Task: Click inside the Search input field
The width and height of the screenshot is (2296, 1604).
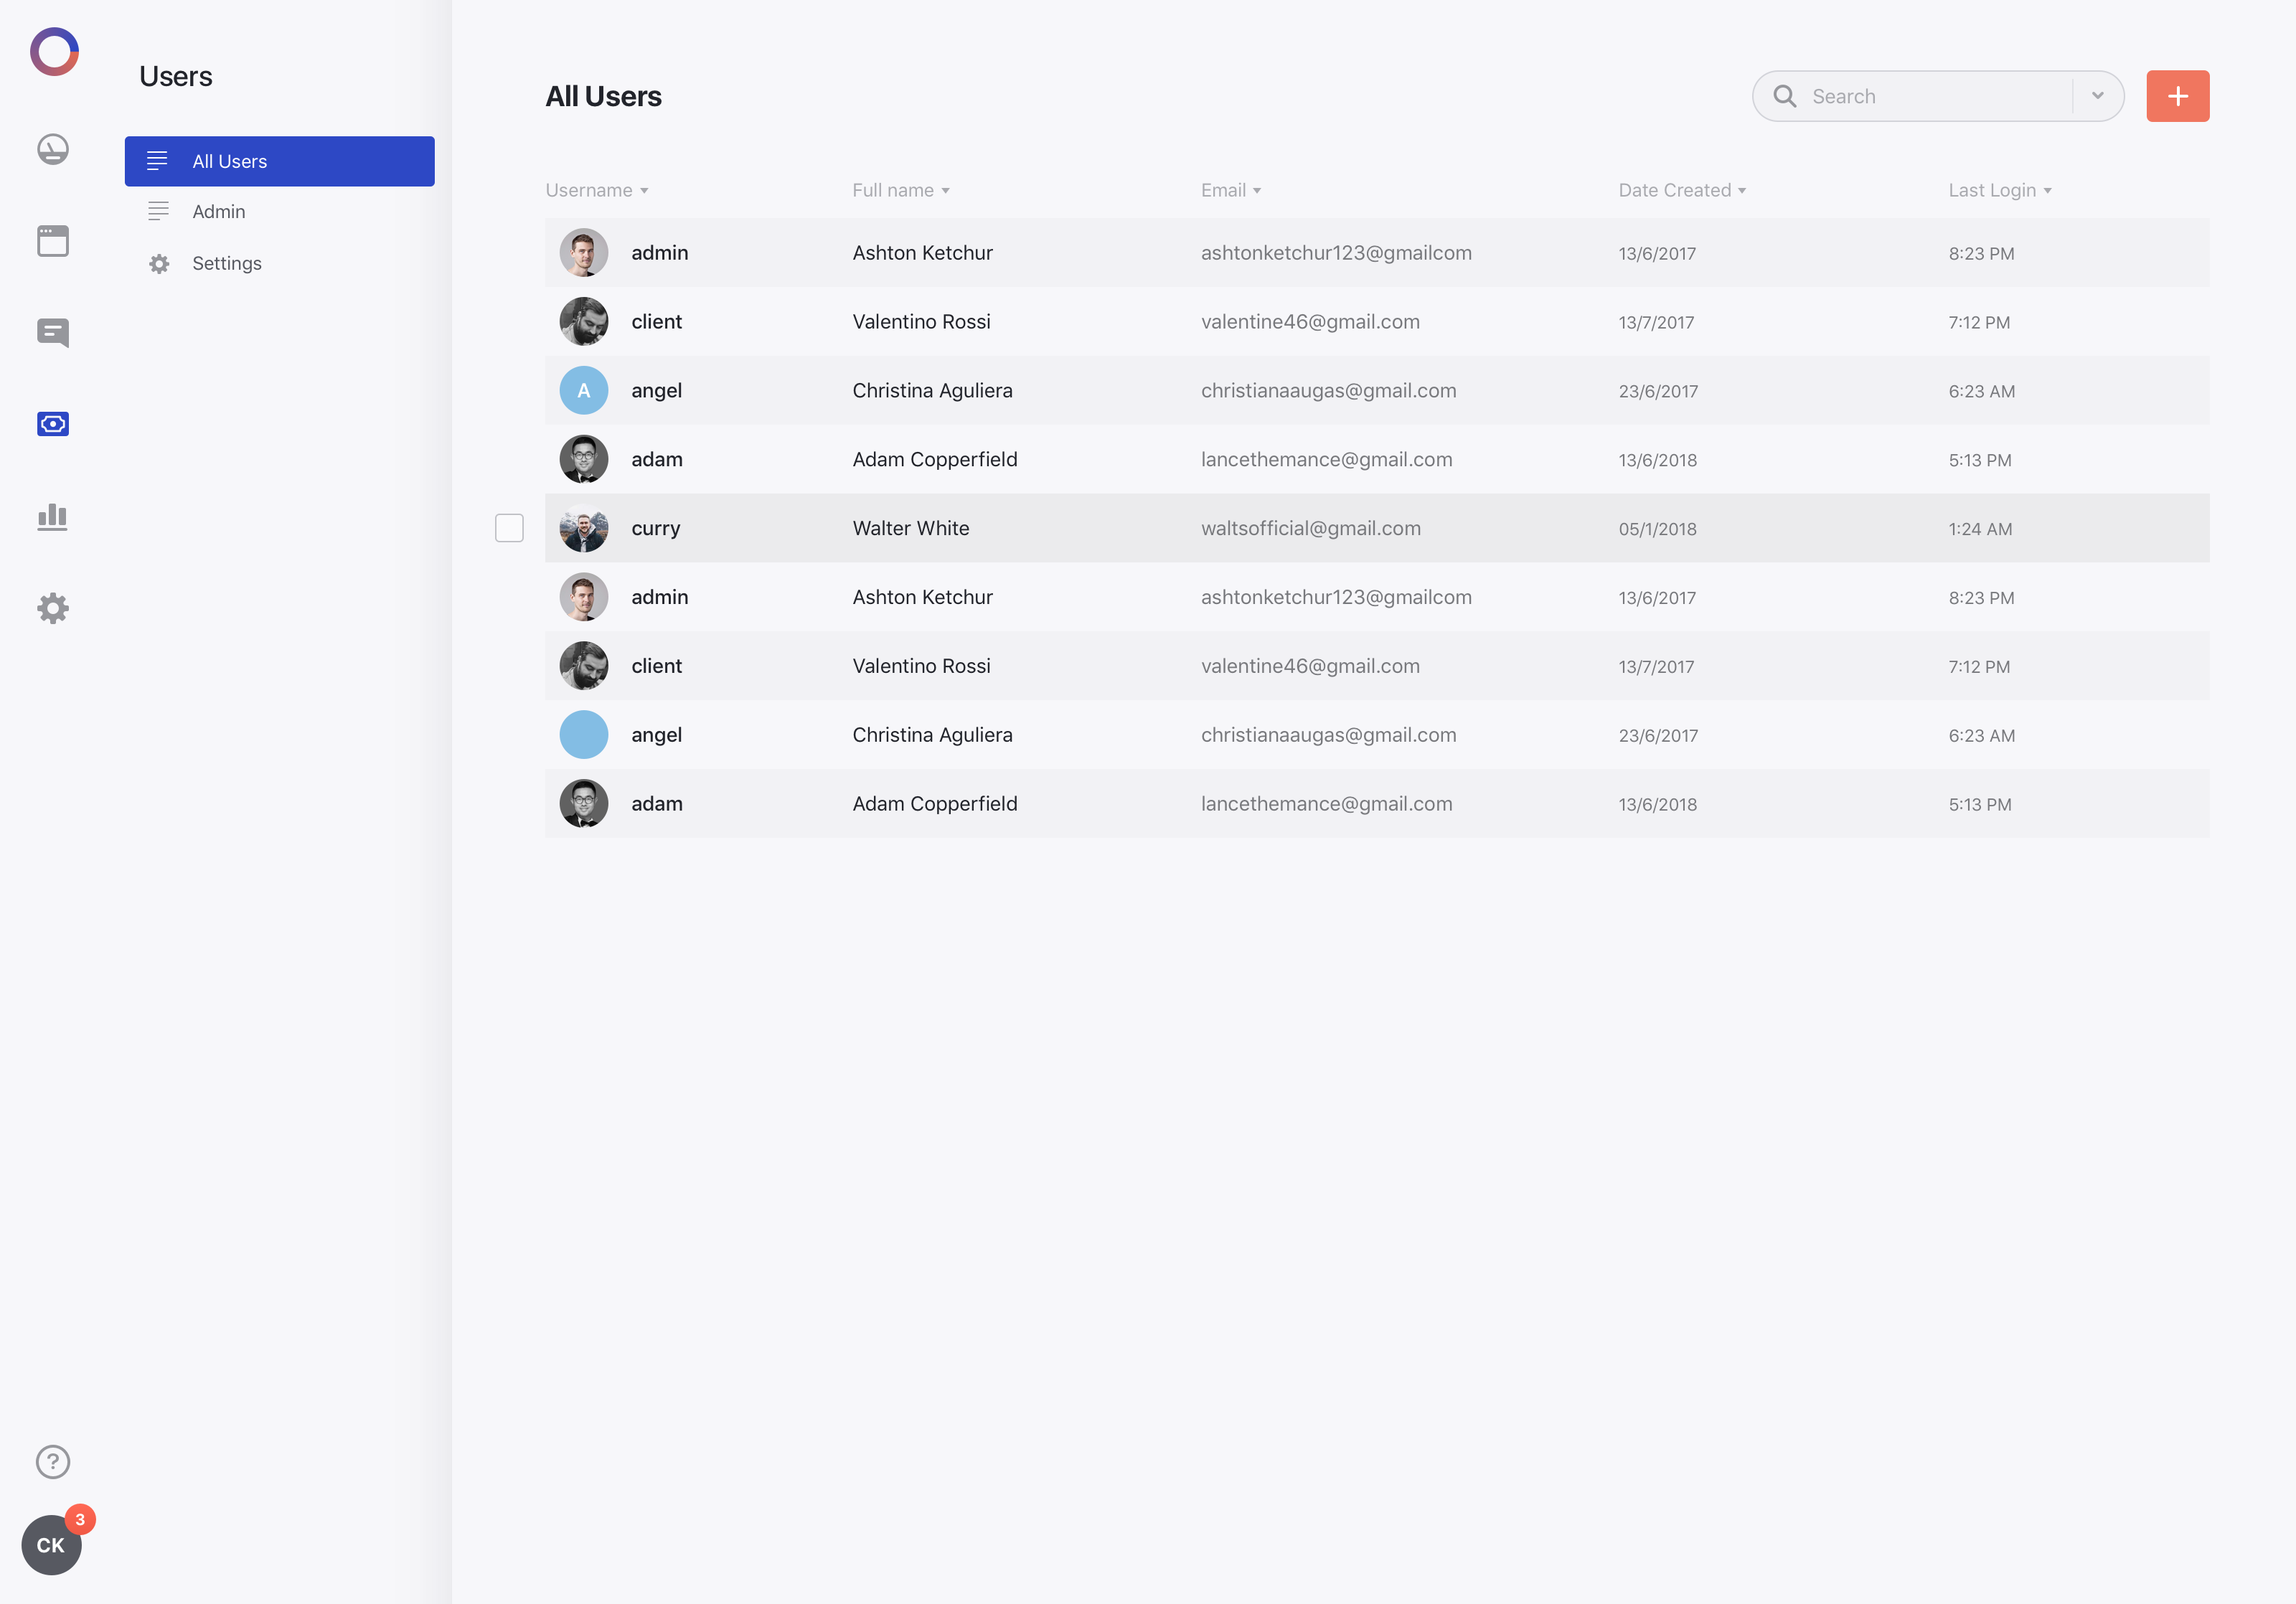Action: (1920, 96)
